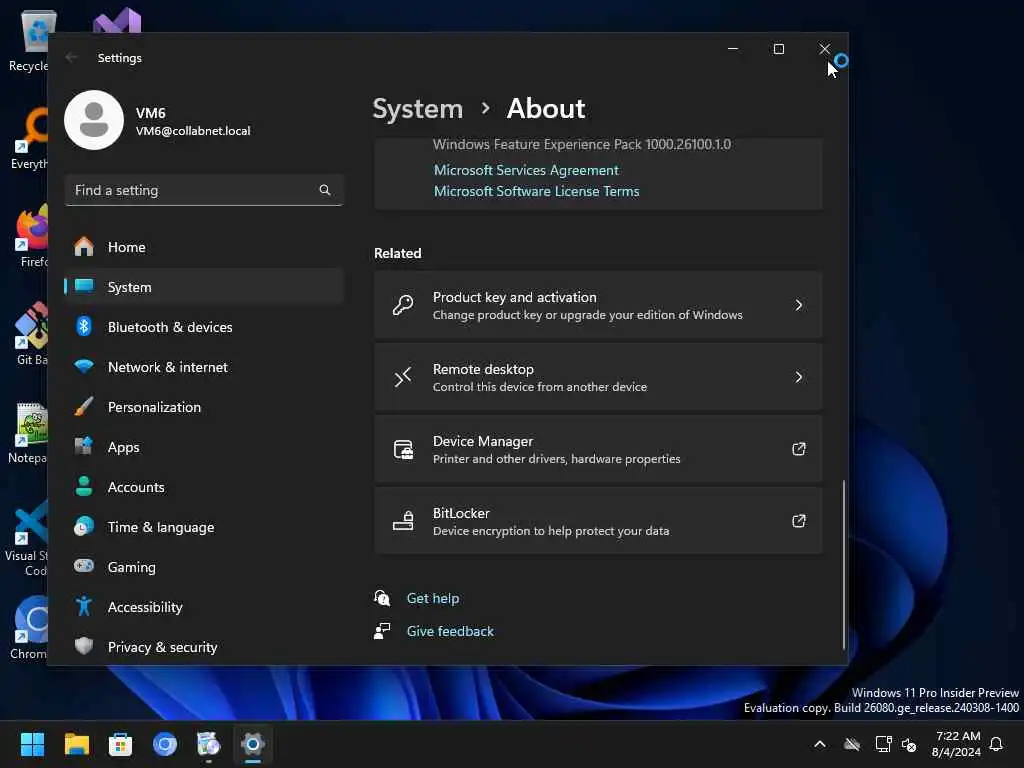1024x768 pixels.
Task: Launch Chromium from the taskbar
Action: [x=165, y=744]
